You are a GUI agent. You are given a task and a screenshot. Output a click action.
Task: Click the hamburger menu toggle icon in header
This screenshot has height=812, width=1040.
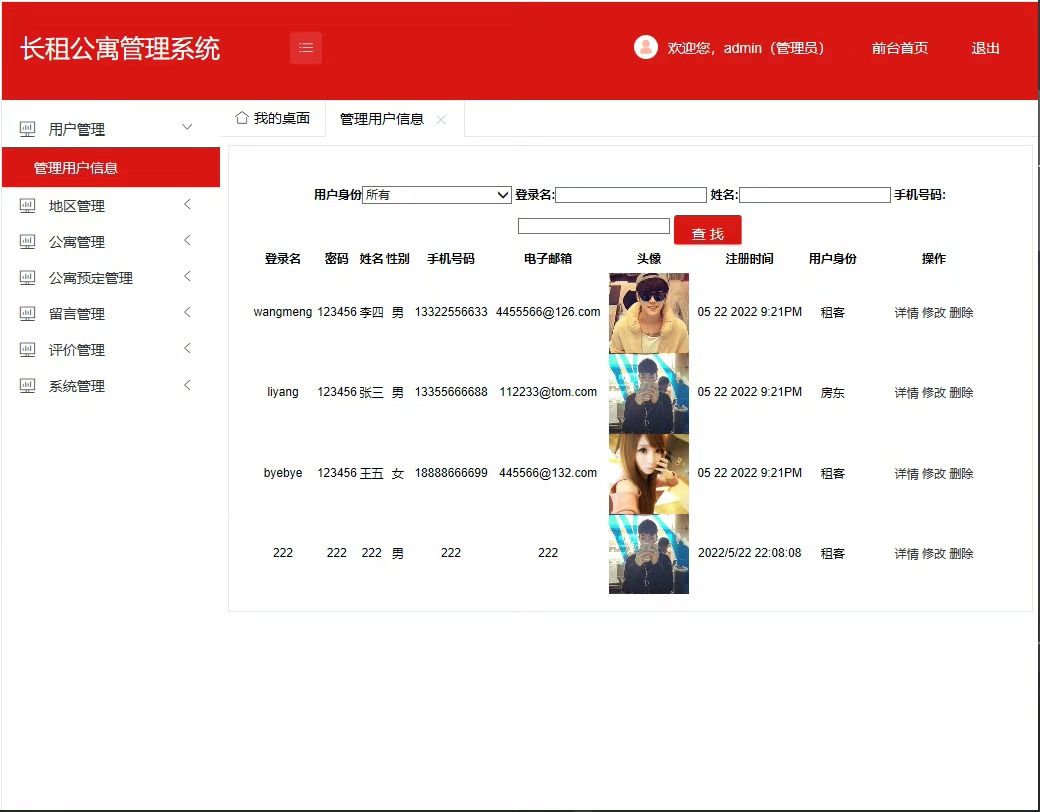(306, 48)
